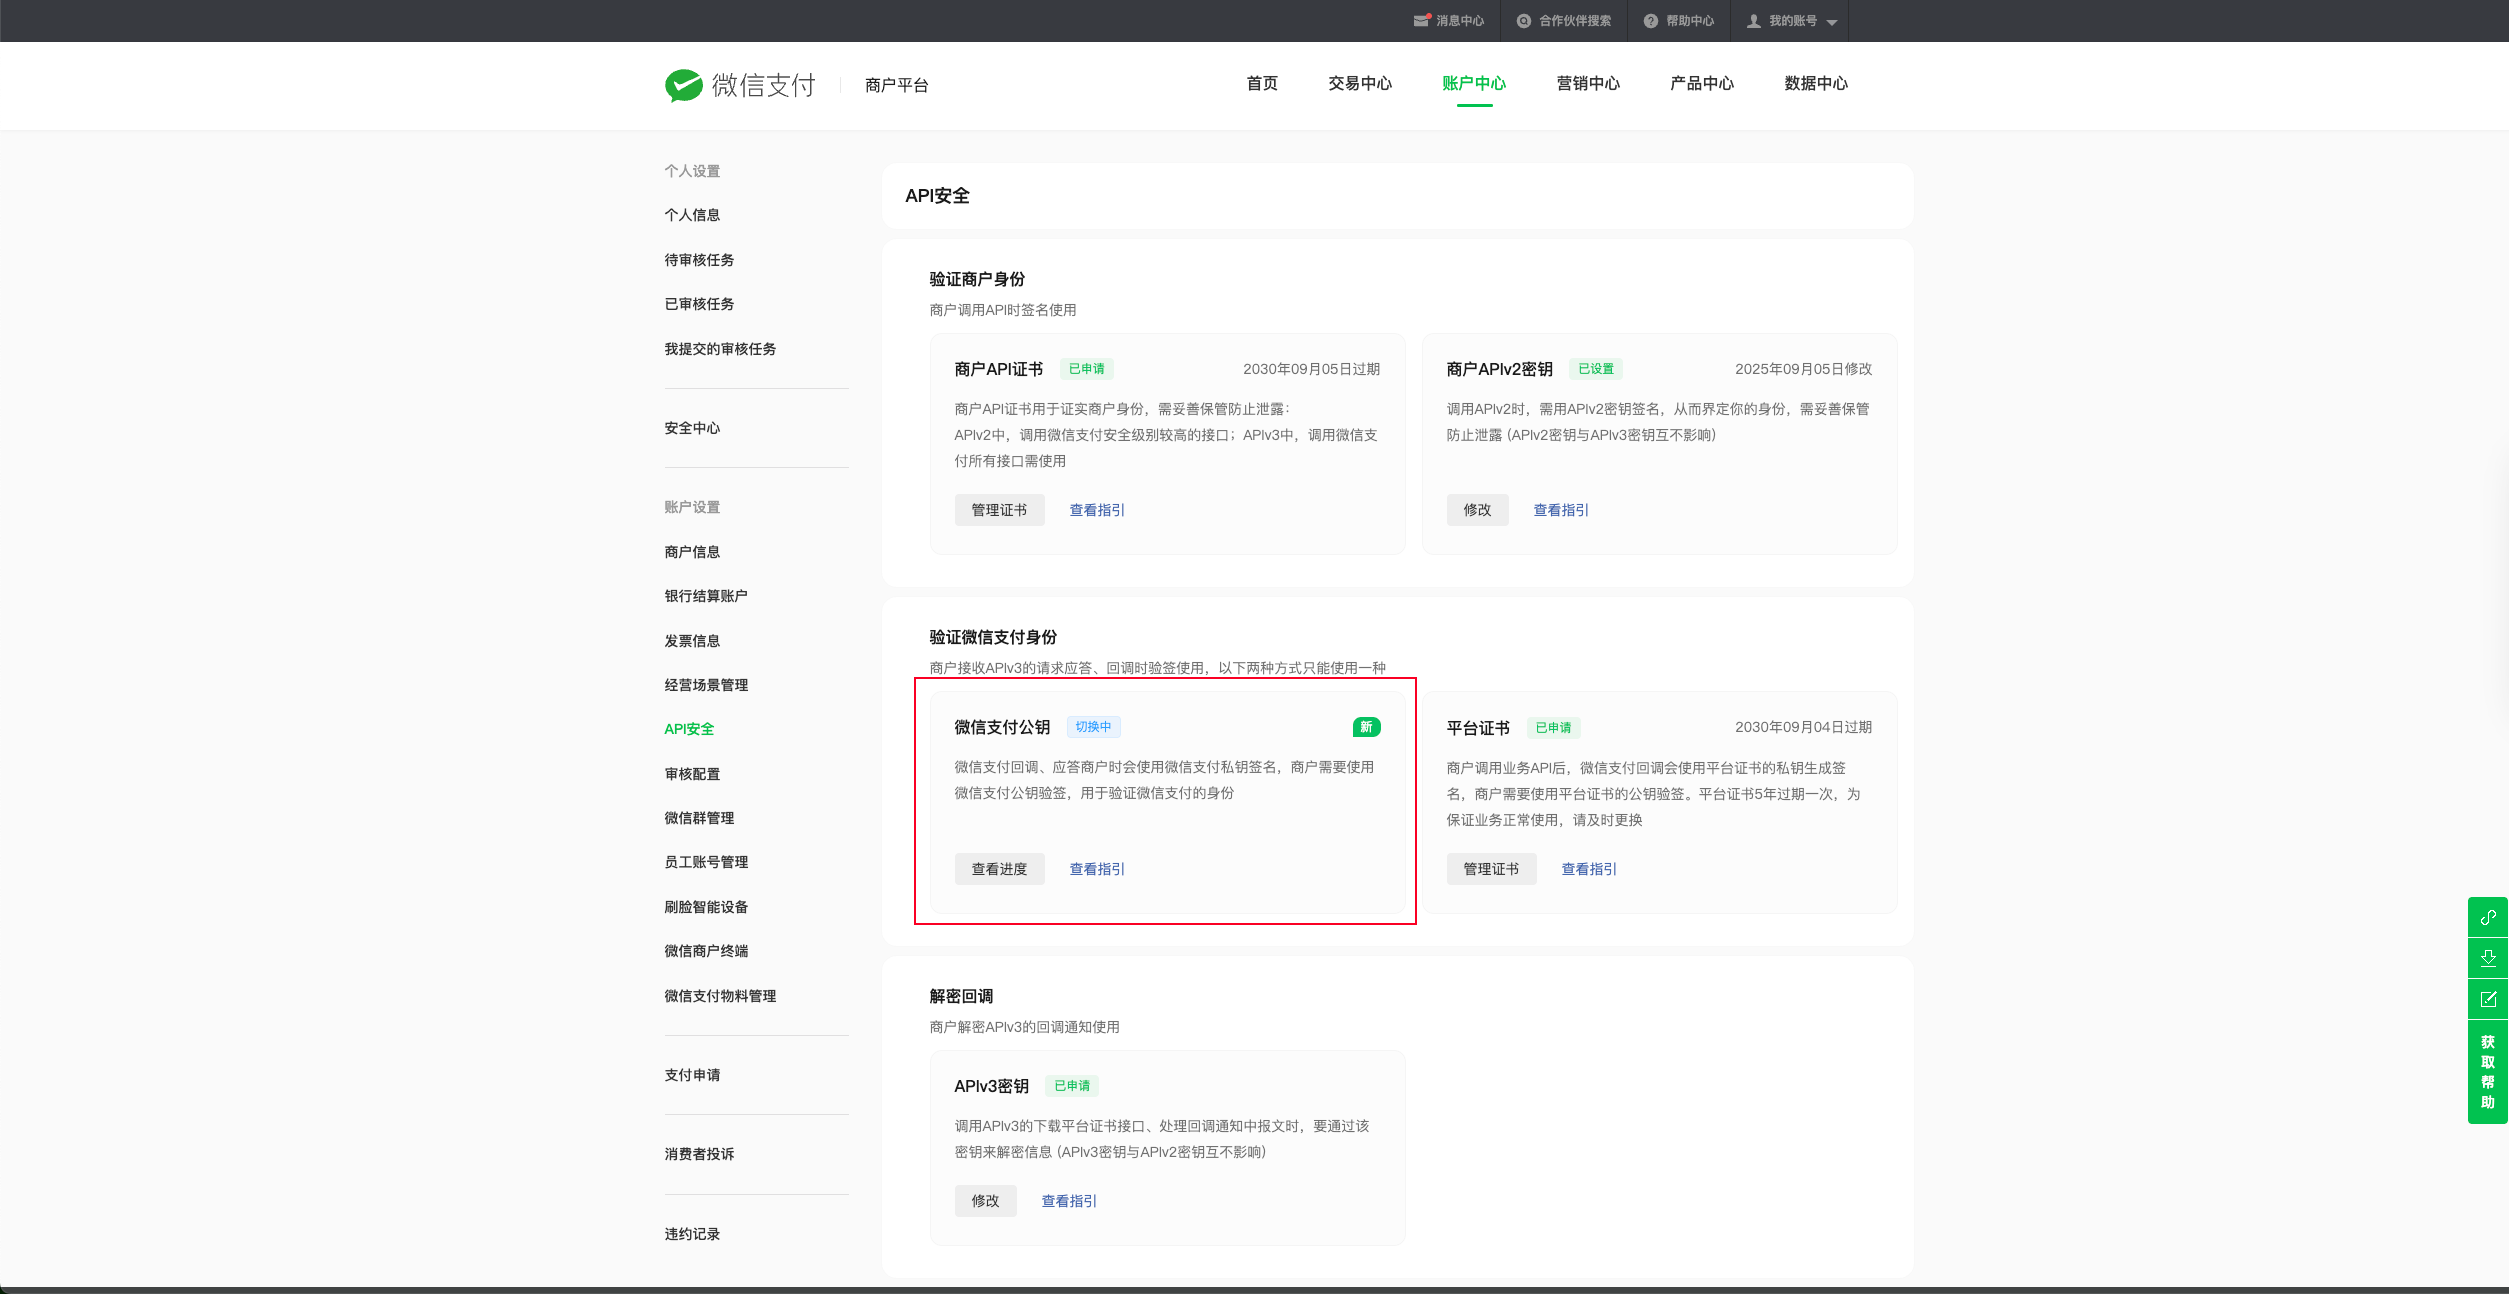
Task: Click the 帮助中心 question mark icon
Action: (x=1650, y=20)
